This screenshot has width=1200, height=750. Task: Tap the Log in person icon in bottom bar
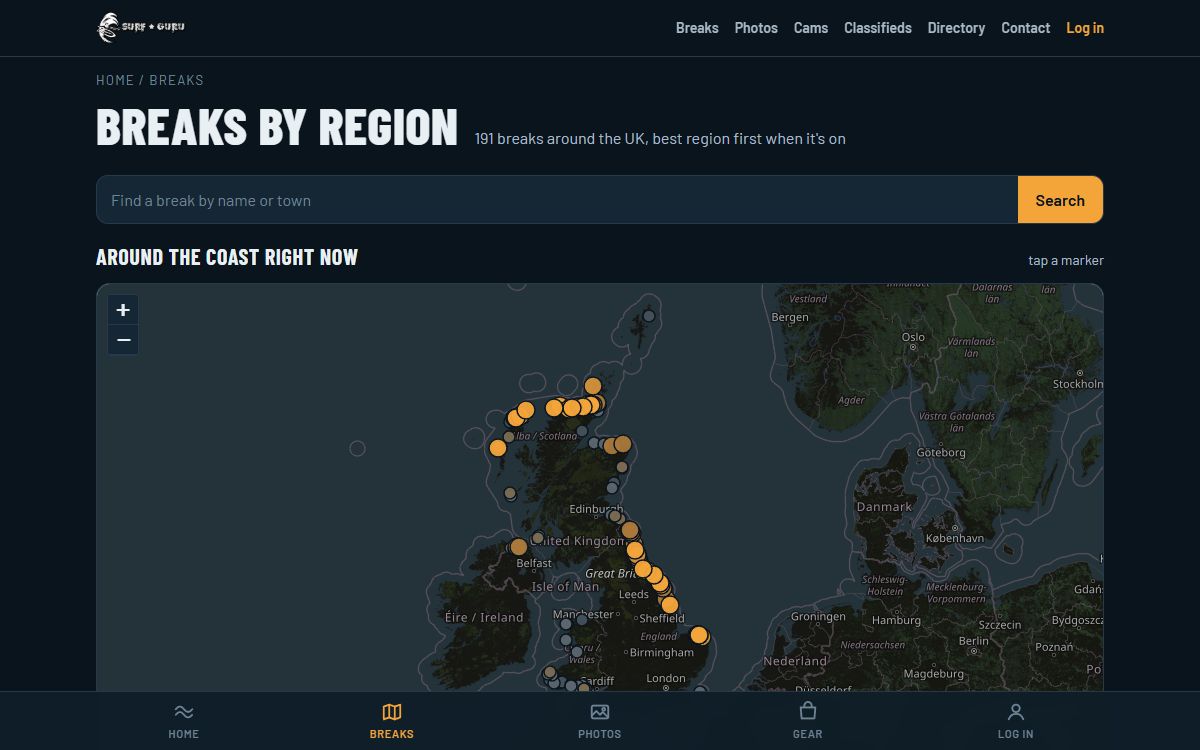1016,712
